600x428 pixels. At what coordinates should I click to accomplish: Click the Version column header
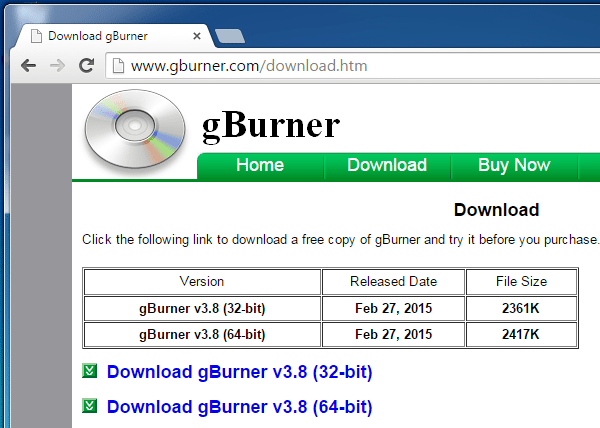[202, 282]
